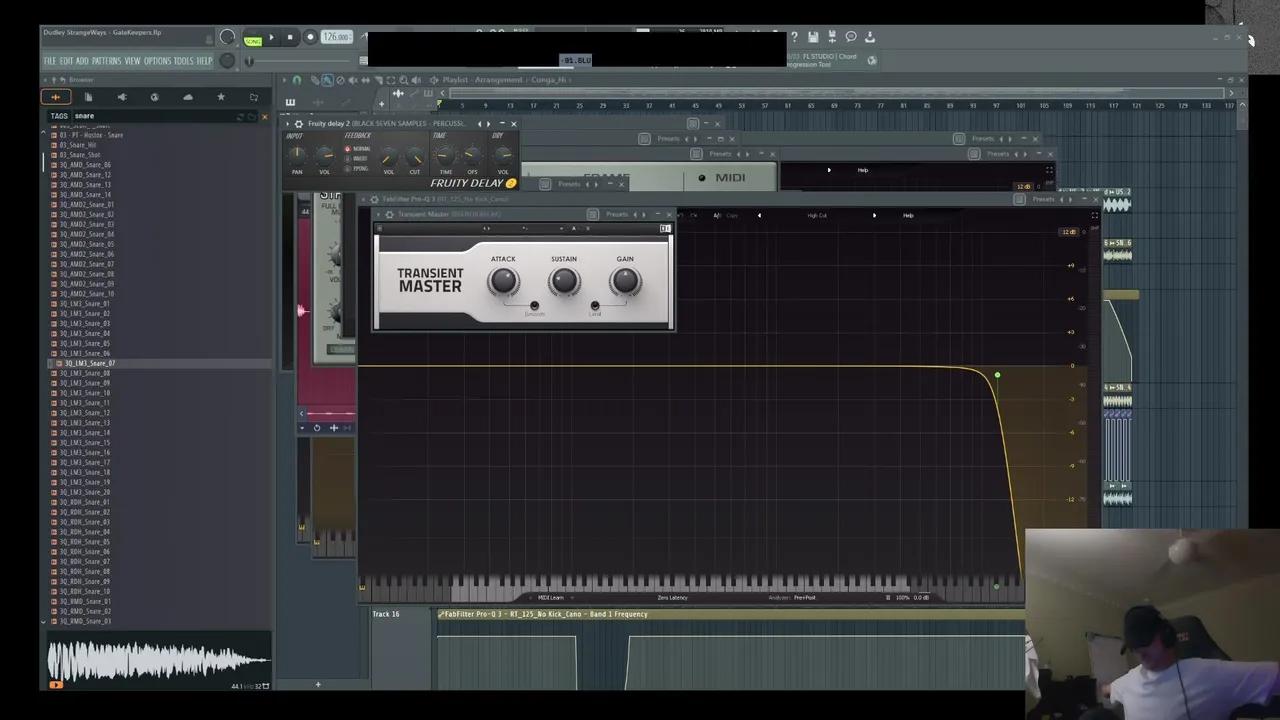Click the Attack knob on Transient Master
Viewport: 1280px width, 720px height.
[x=503, y=282]
